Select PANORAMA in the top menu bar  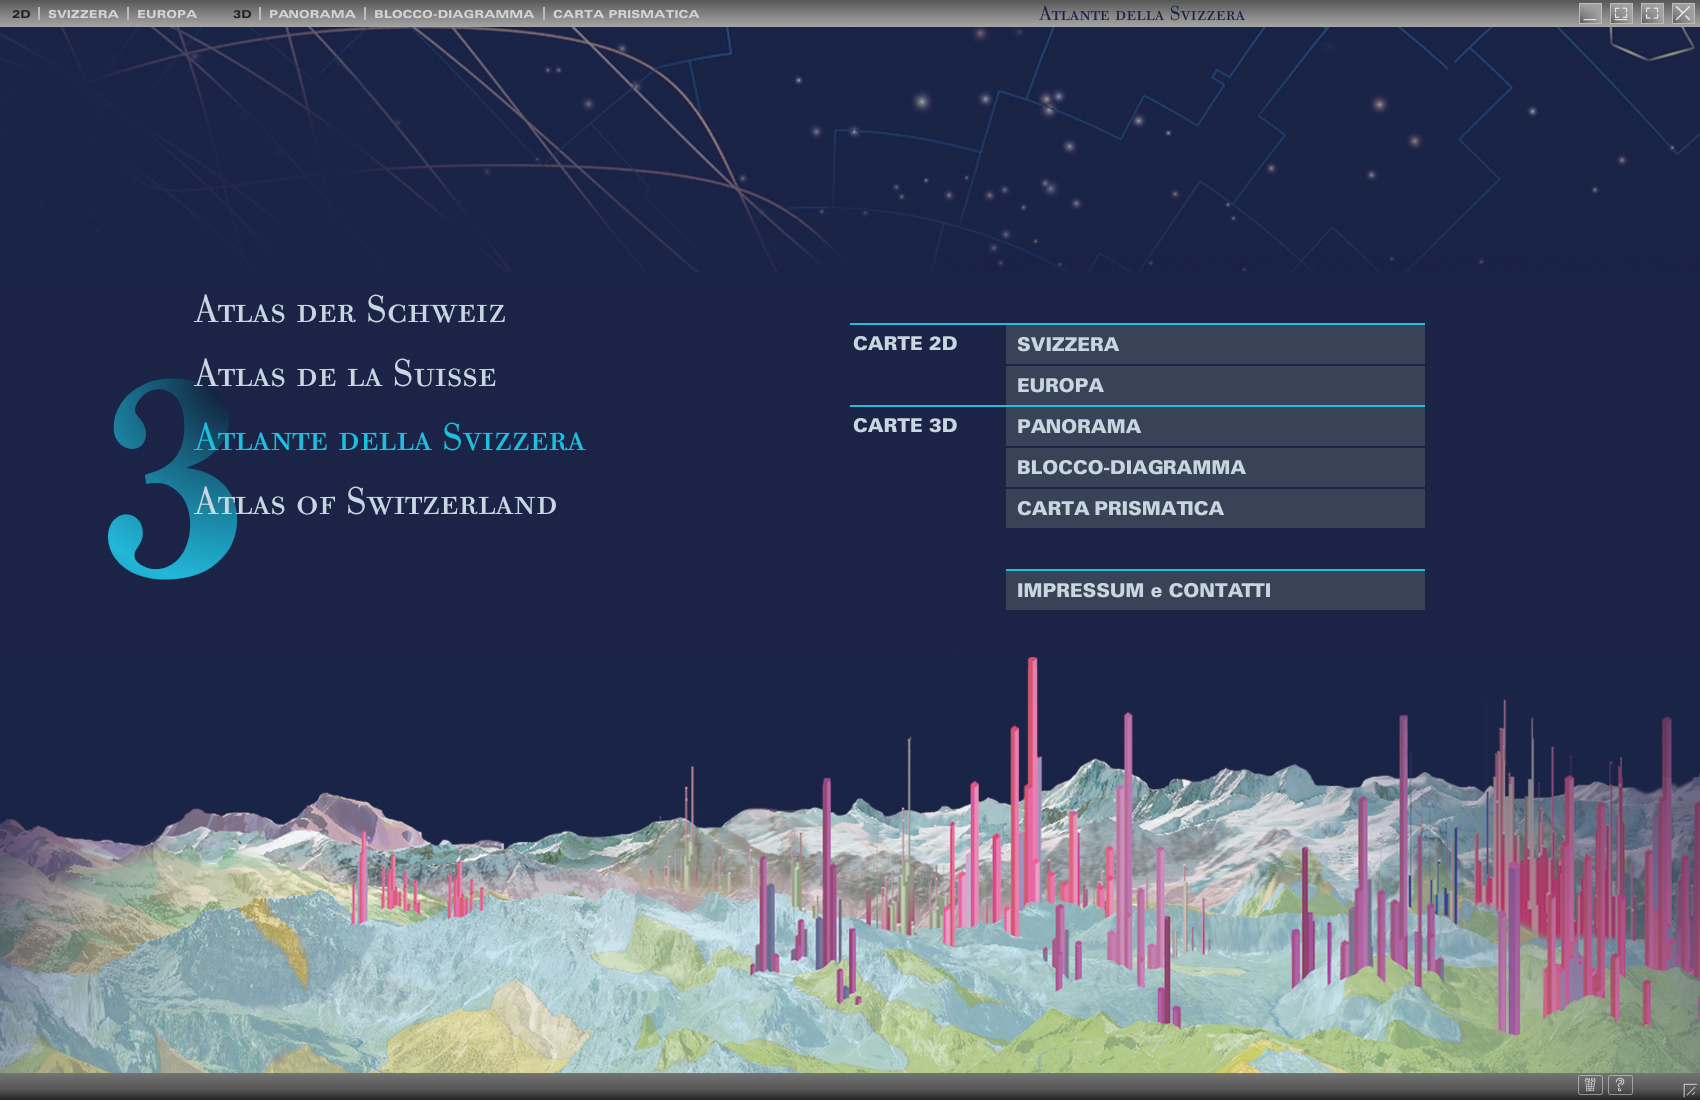click(x=312, y=14)
